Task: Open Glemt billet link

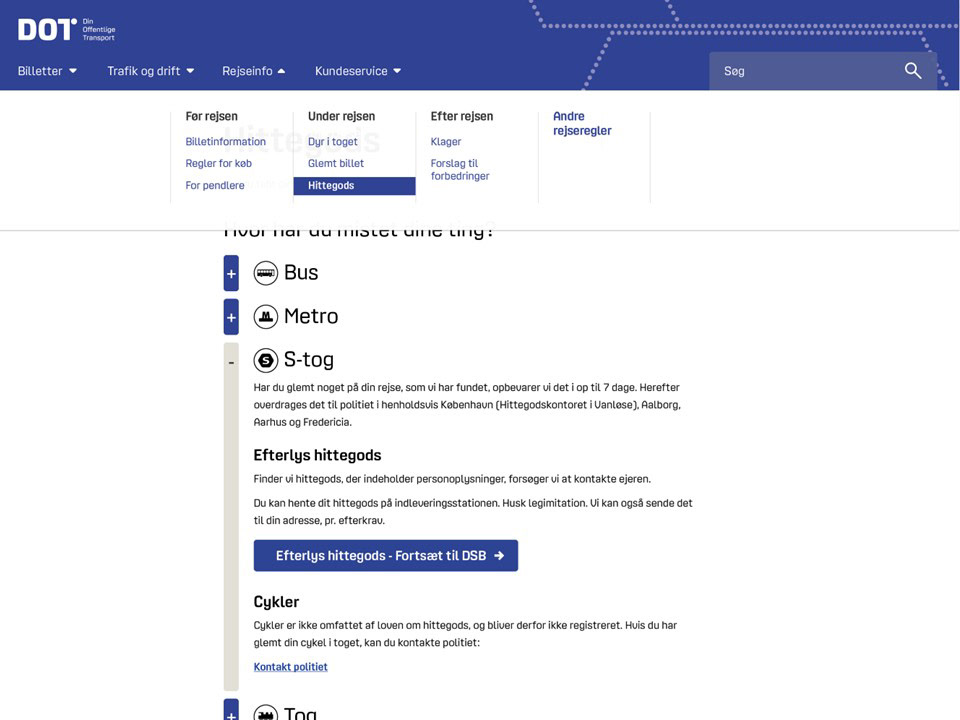Action: (336, 163)
